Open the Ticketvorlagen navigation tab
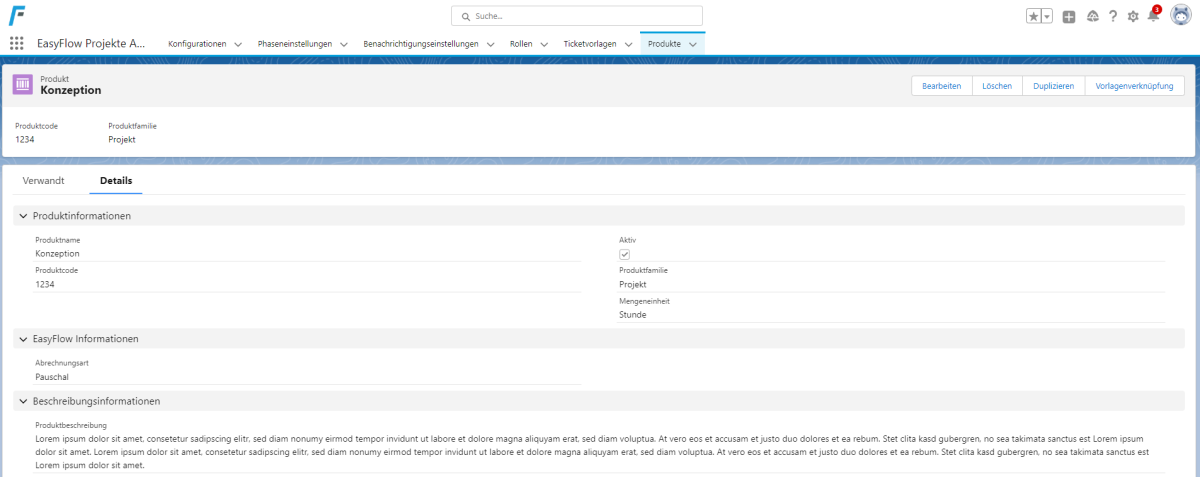 tap(591, 44)
